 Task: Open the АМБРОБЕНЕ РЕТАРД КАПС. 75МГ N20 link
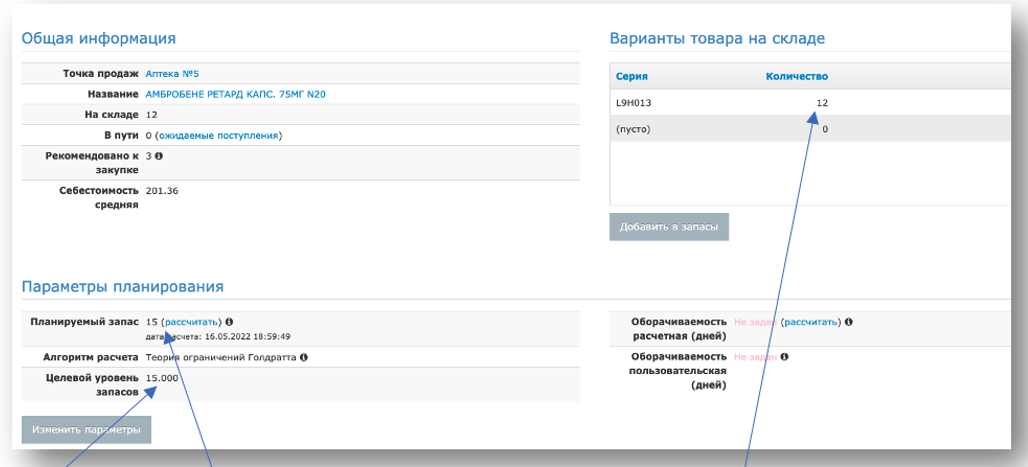tap(235, 94)
